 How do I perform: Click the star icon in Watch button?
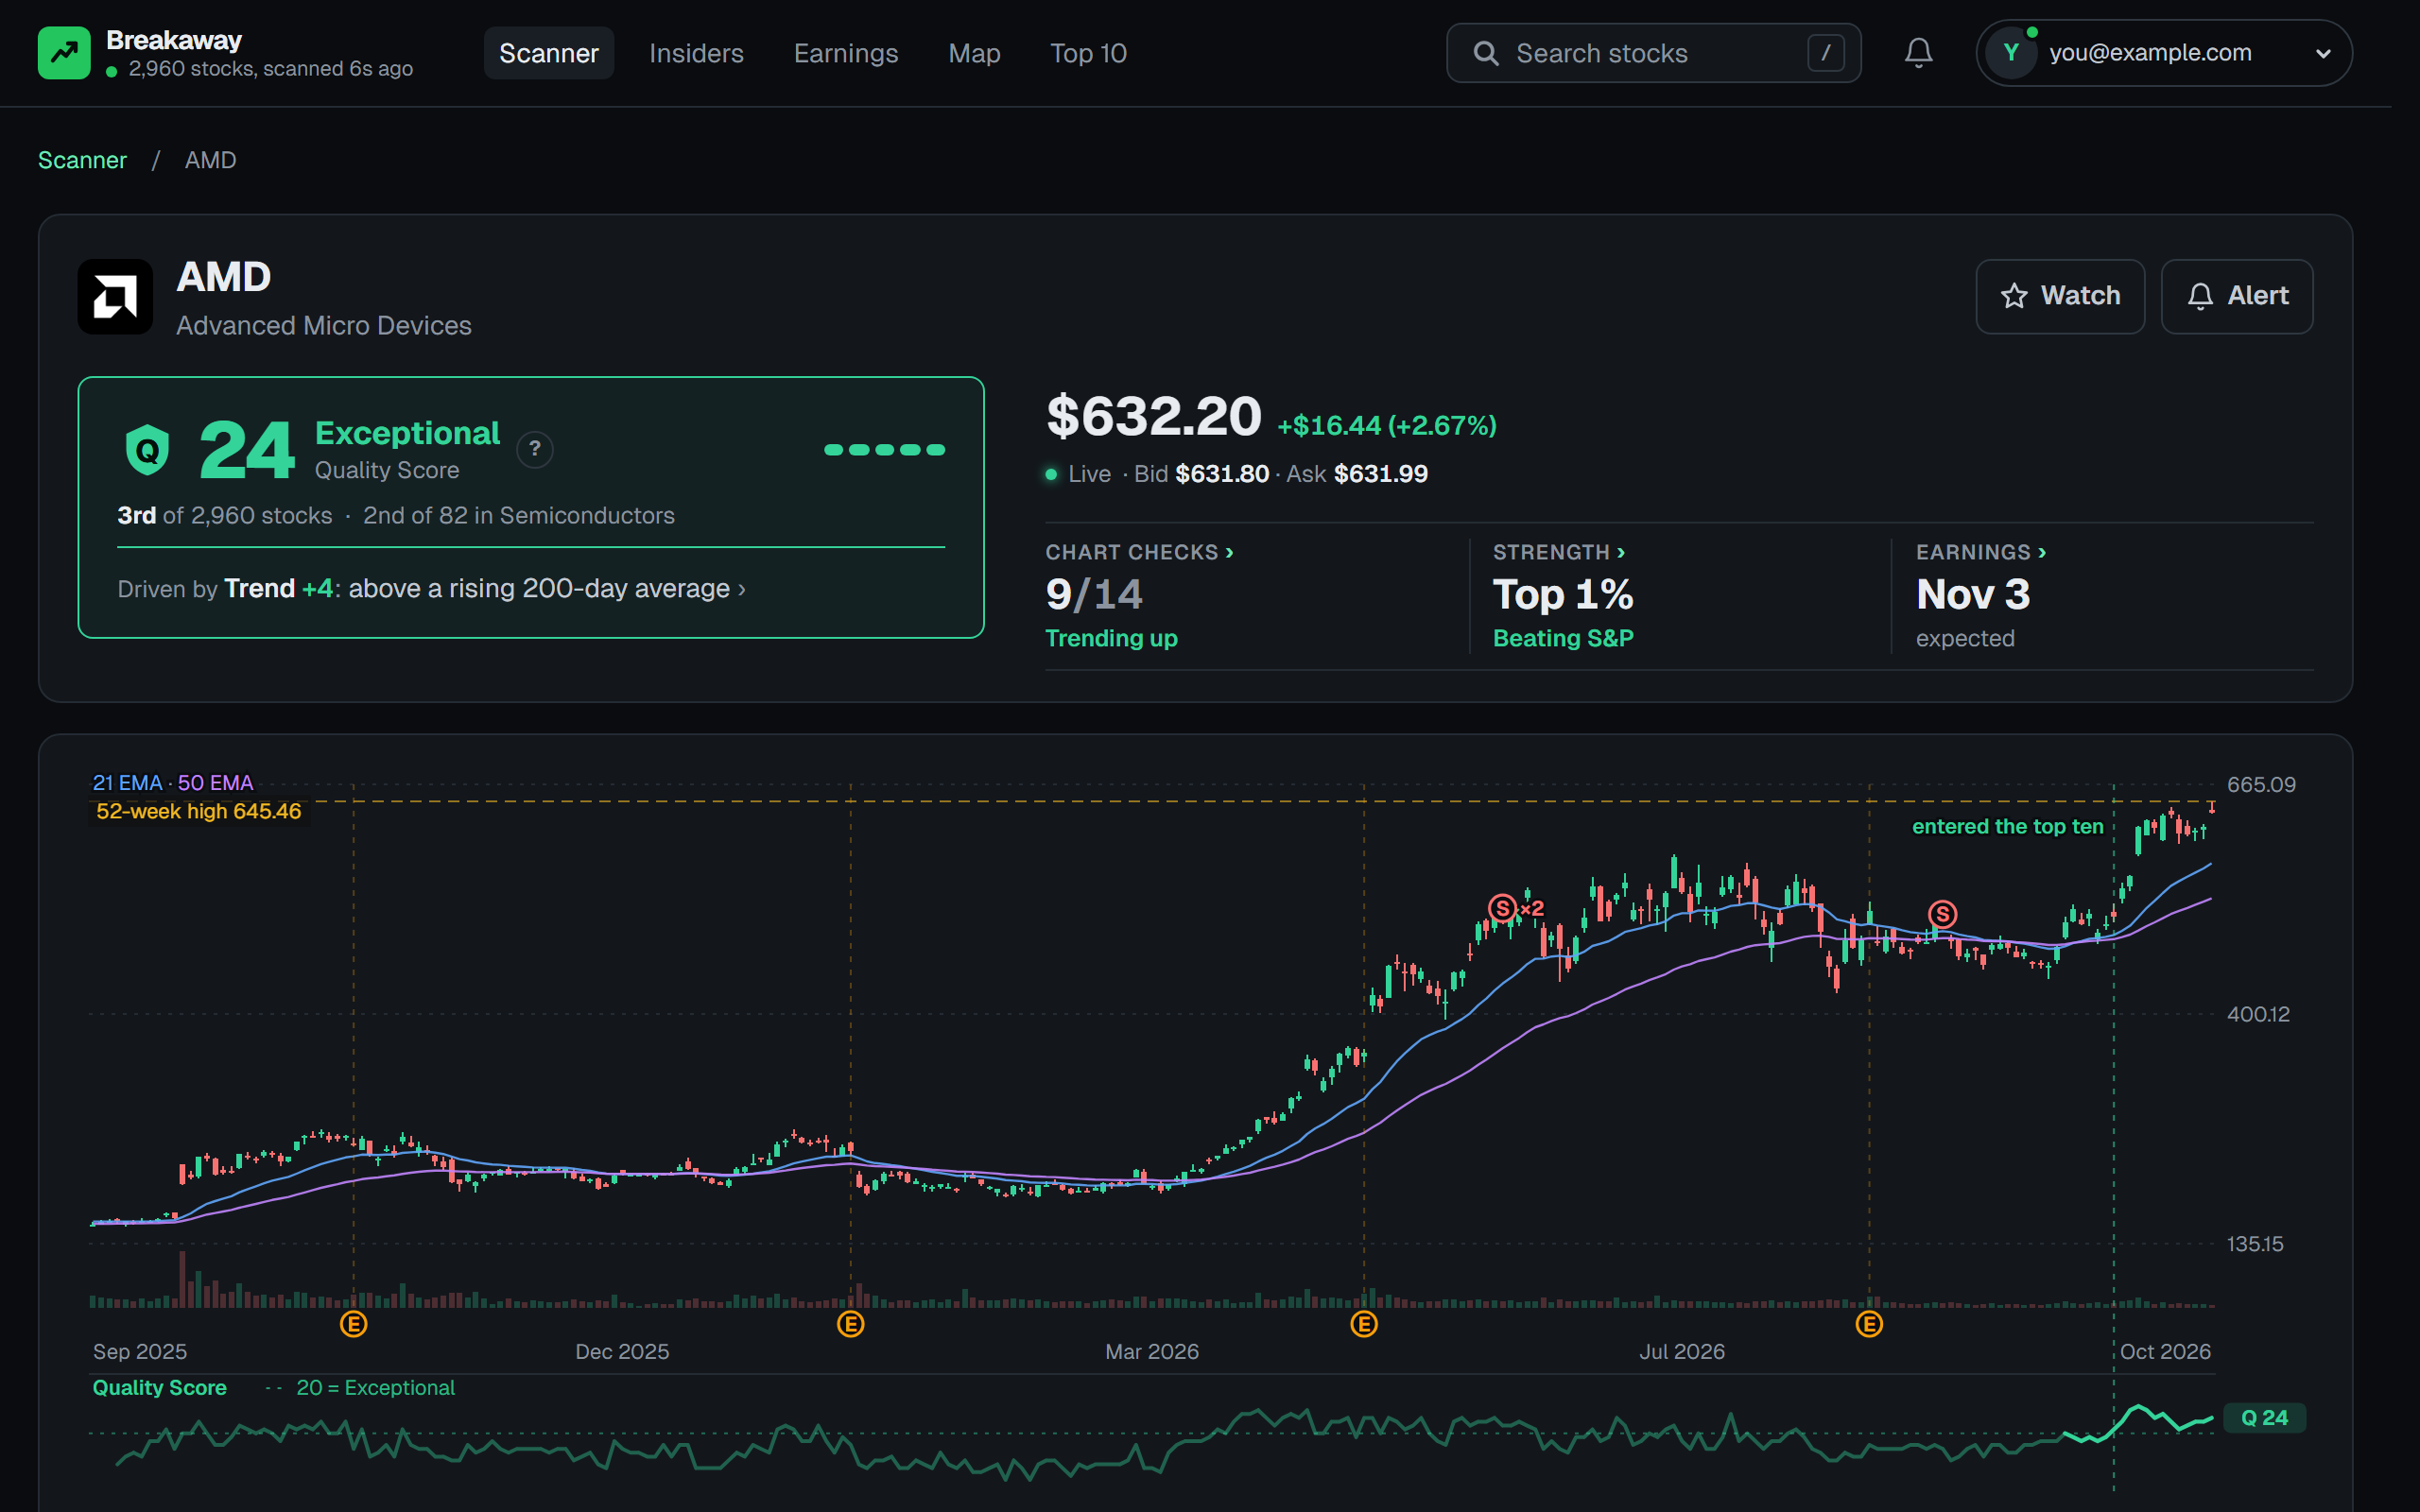click(2014, 296)
